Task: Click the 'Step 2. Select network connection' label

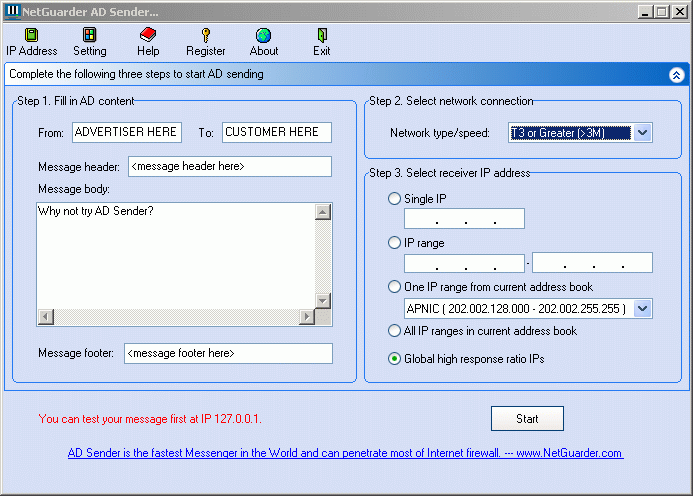Action: (x=451, y=101)
